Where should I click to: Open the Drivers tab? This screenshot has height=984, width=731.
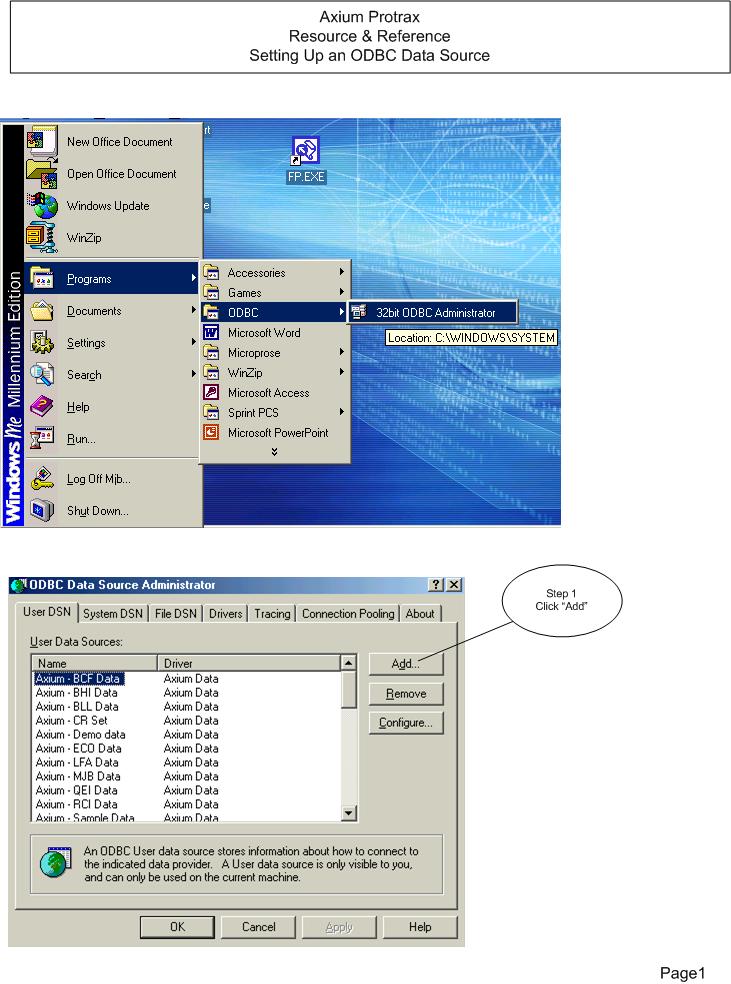[x=225, y=614]
